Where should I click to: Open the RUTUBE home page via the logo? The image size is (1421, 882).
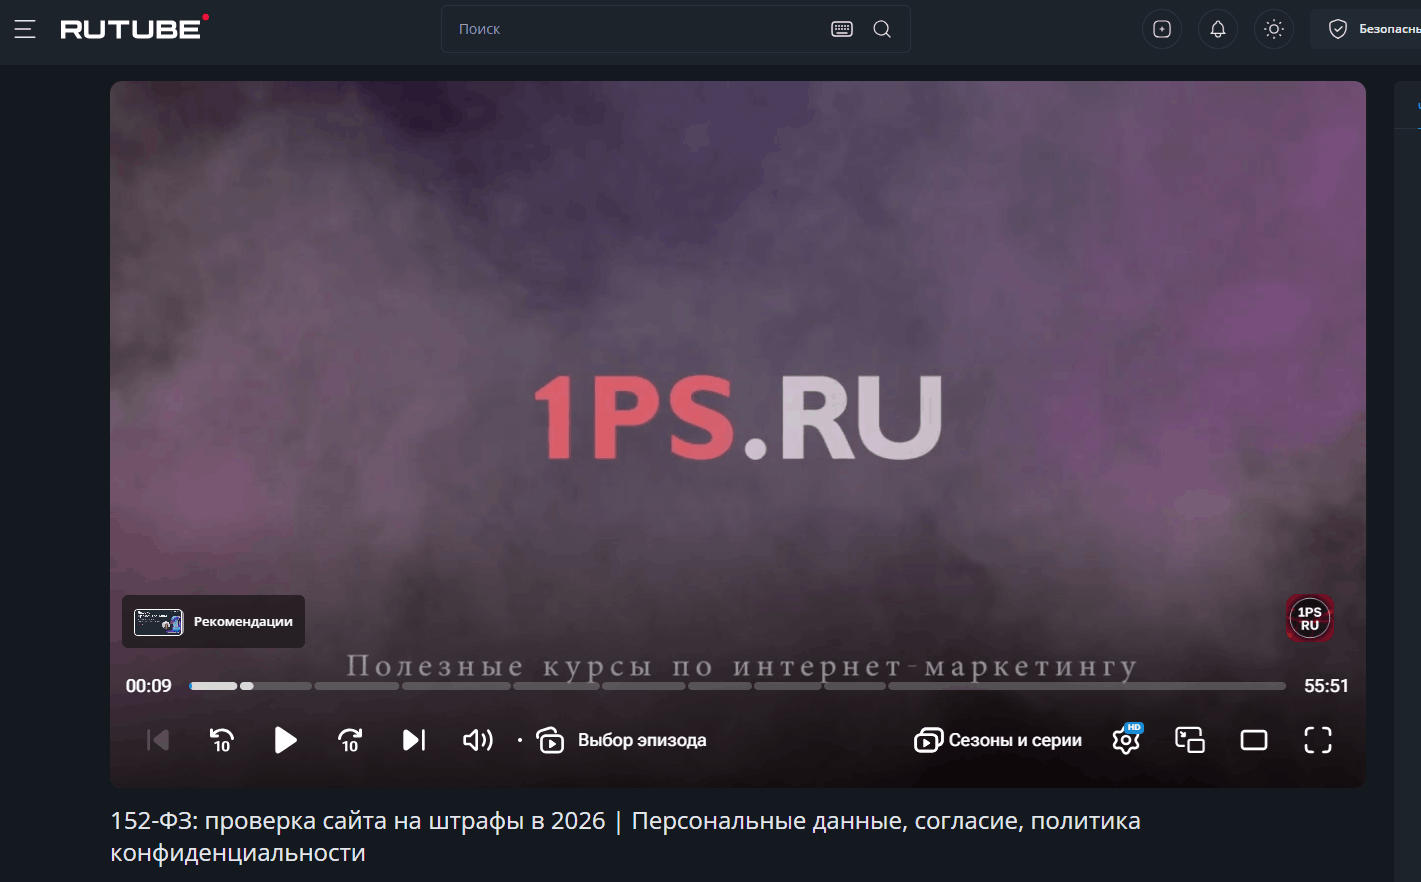[x=132, y=28]
